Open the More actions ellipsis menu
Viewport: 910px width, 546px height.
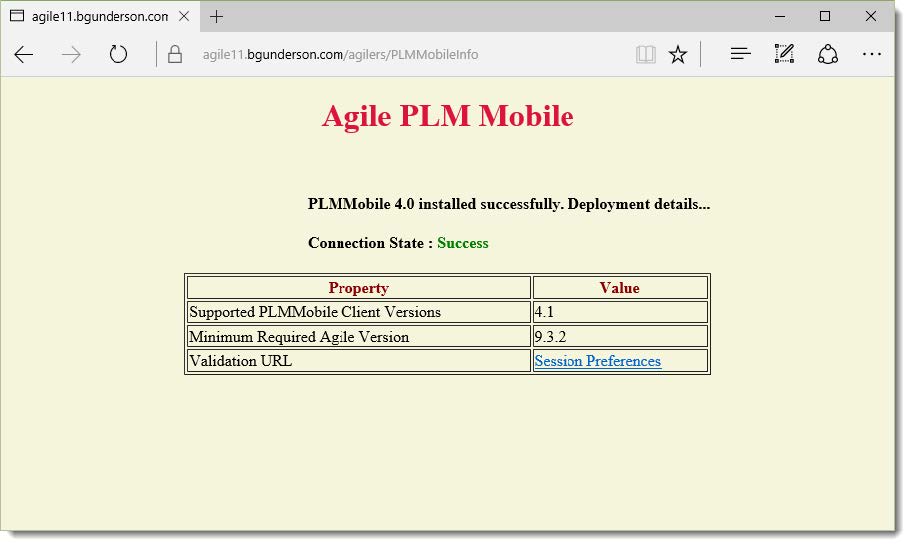point(872,55)
